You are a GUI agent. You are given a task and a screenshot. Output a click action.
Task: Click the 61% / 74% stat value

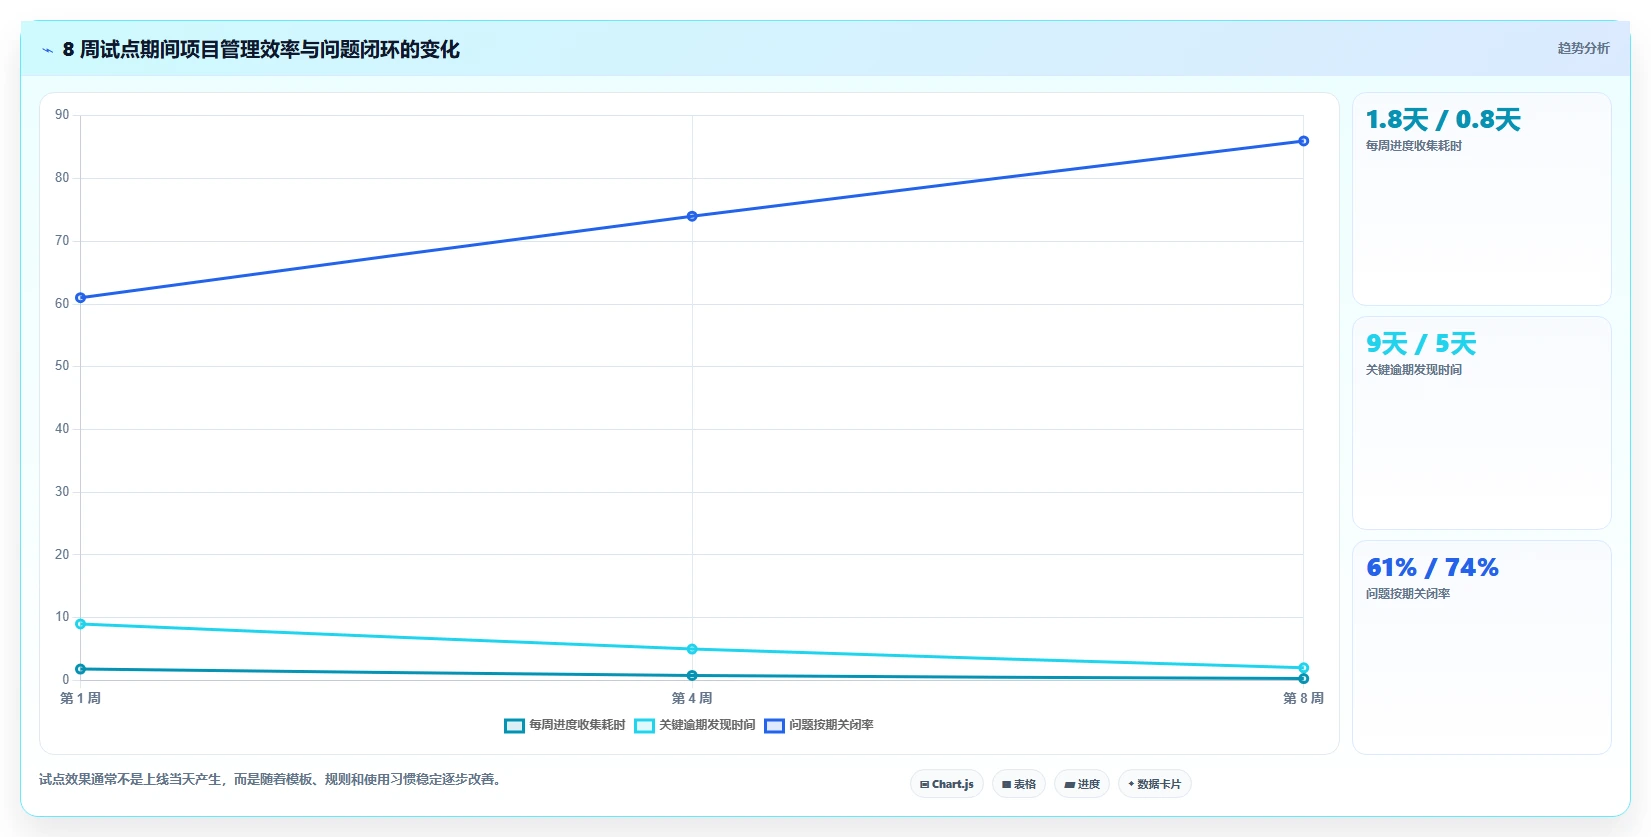click(1432, 568)
